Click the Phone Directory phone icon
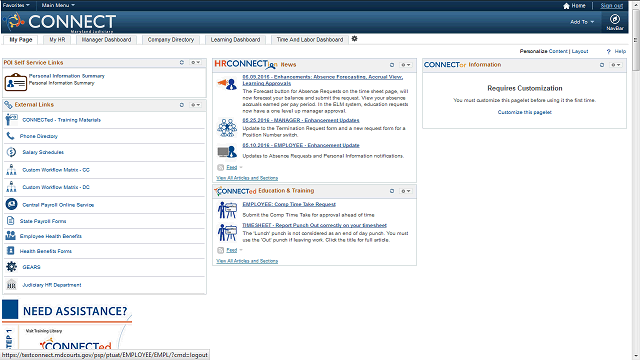Image resolution: width=640 pixels, height=360 pixels. pyautogui.click(x=10, y=136)
